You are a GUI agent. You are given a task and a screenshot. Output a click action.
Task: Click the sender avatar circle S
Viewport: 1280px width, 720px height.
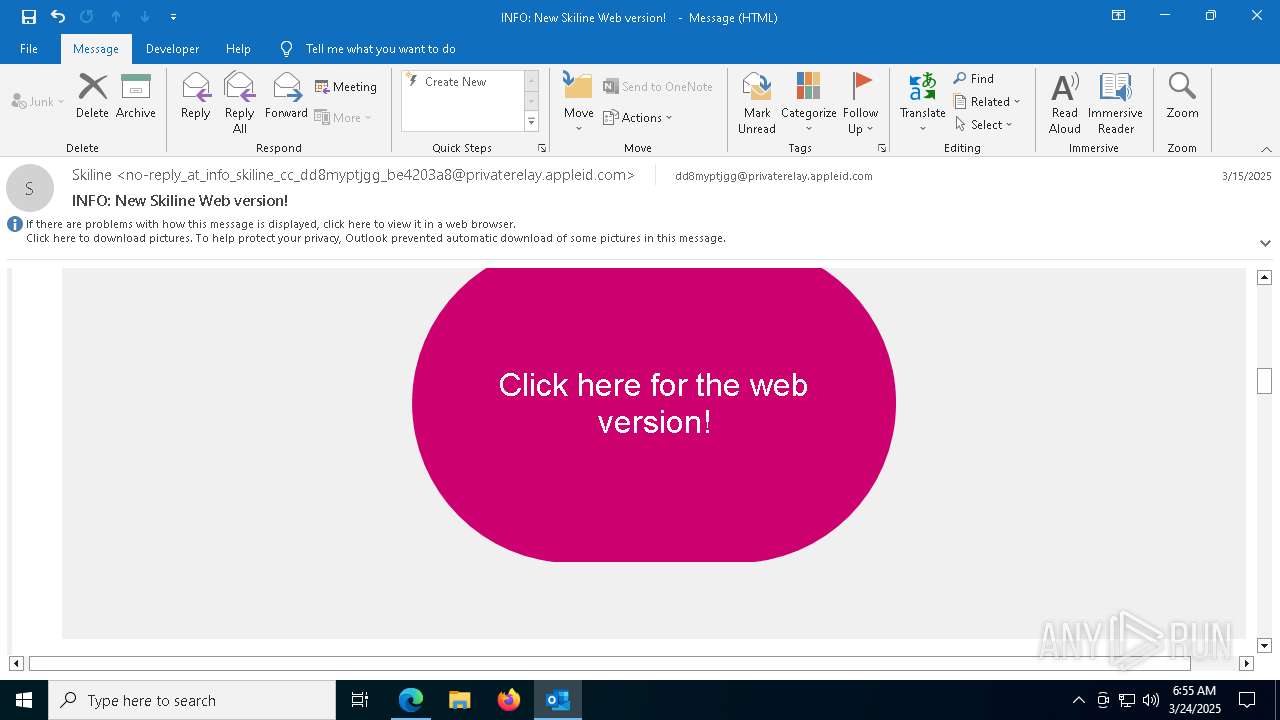point(30,188)
